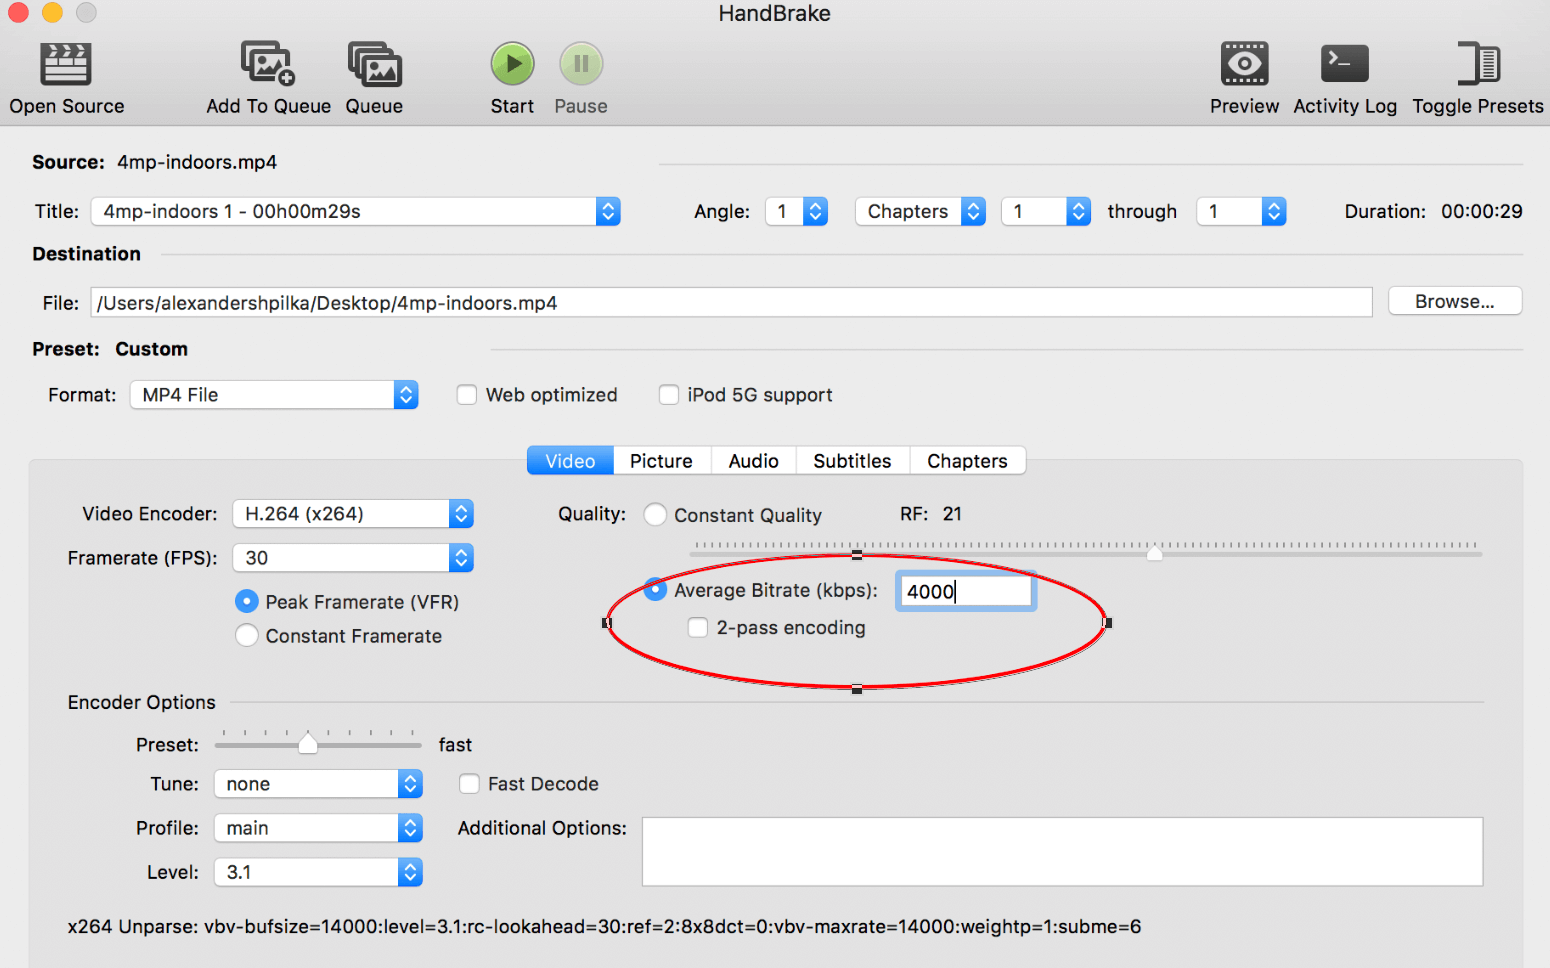
Task: Click the Additional Options text box
Action: (x=1062, y=852)
